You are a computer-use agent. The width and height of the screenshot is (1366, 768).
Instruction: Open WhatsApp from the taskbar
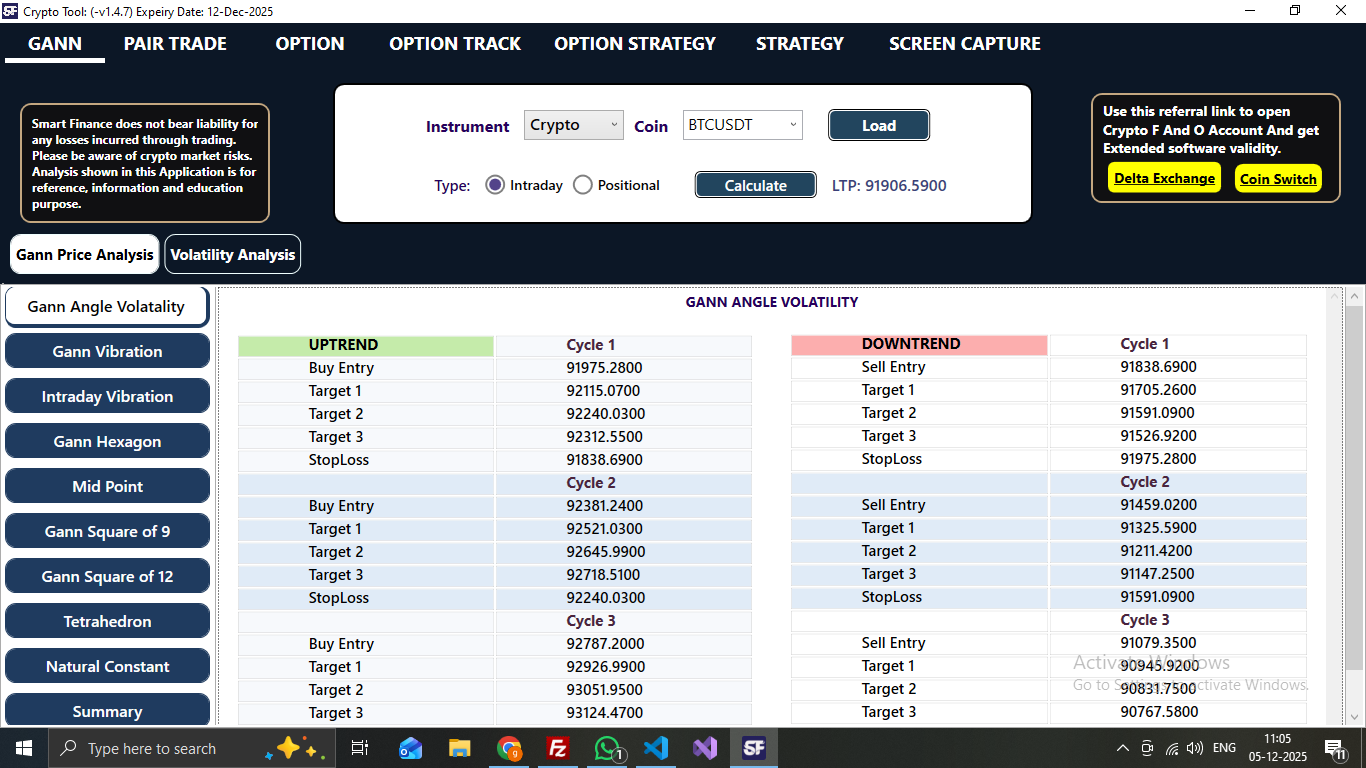[607, 748]
